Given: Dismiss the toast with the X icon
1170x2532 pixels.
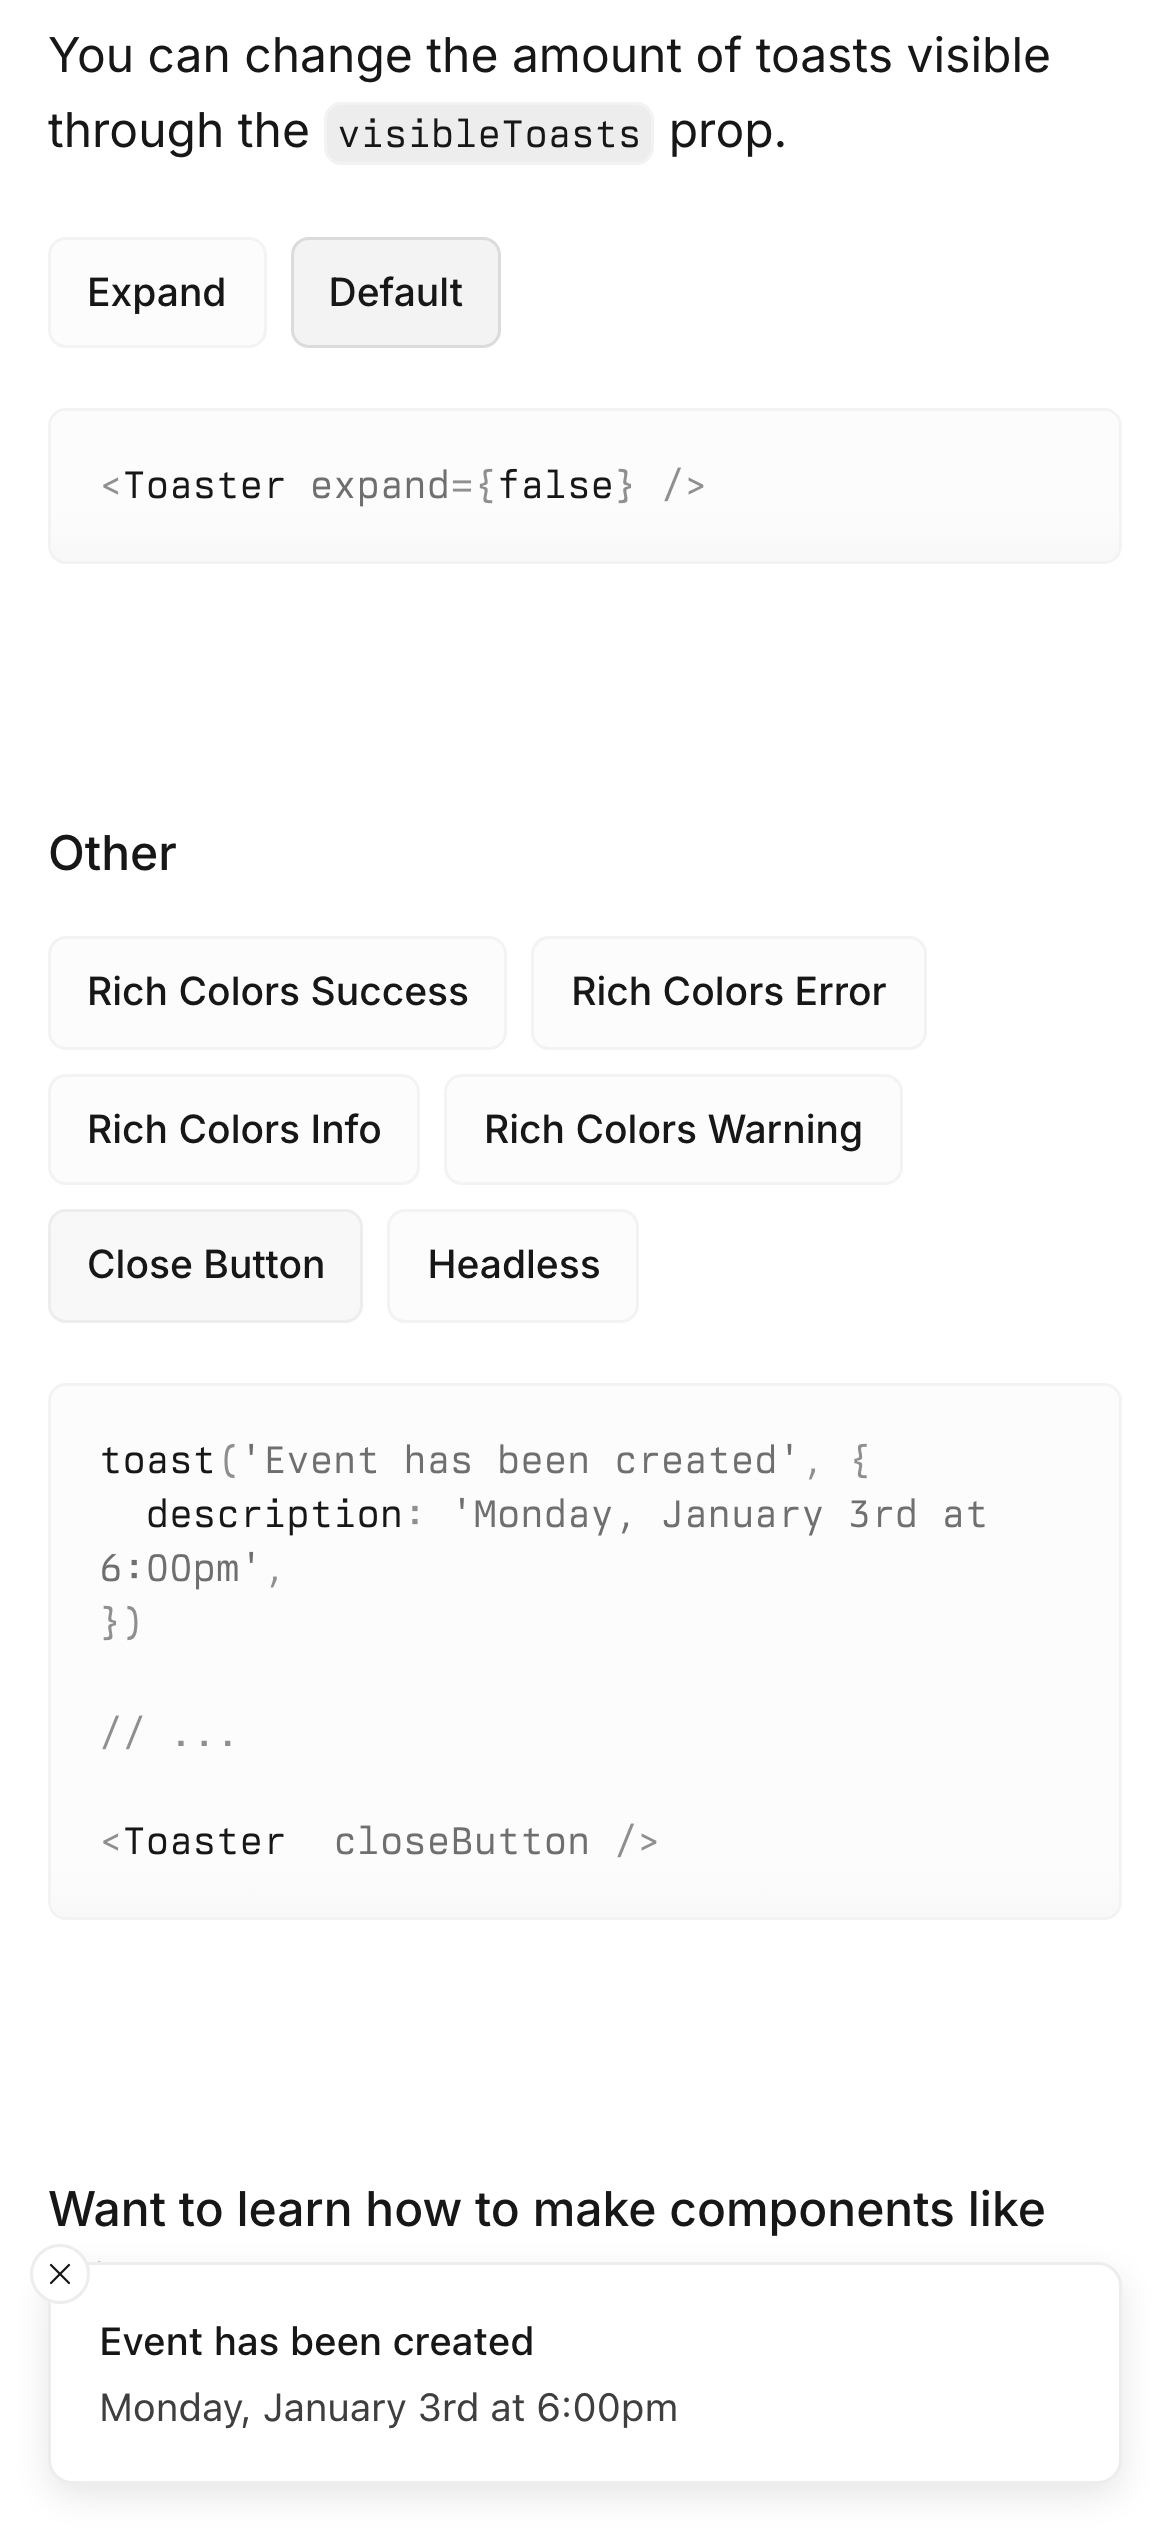Looking at the screenshot, I should pyautogui.click(x=60, y=2274).
